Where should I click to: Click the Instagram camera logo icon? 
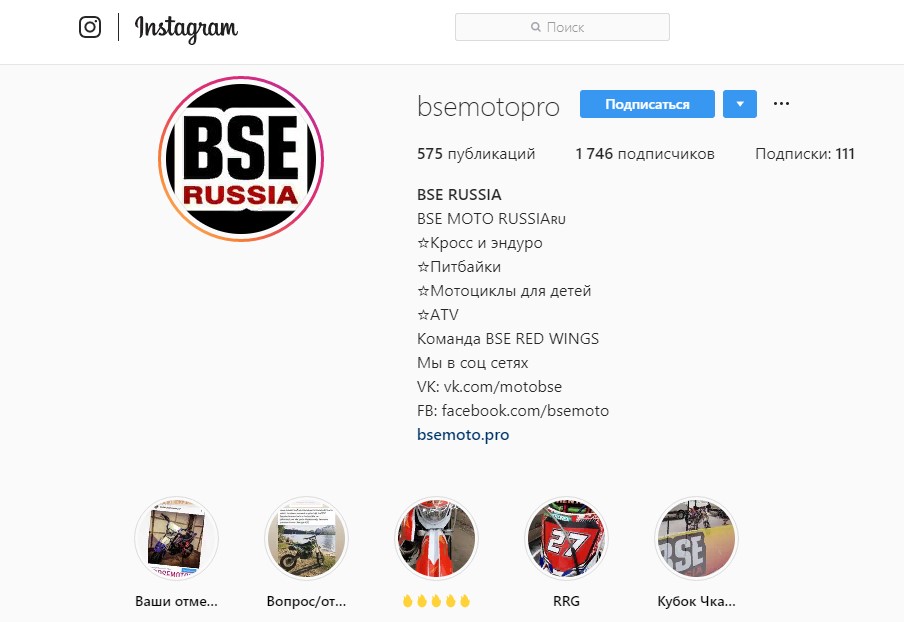click(90, 27)
